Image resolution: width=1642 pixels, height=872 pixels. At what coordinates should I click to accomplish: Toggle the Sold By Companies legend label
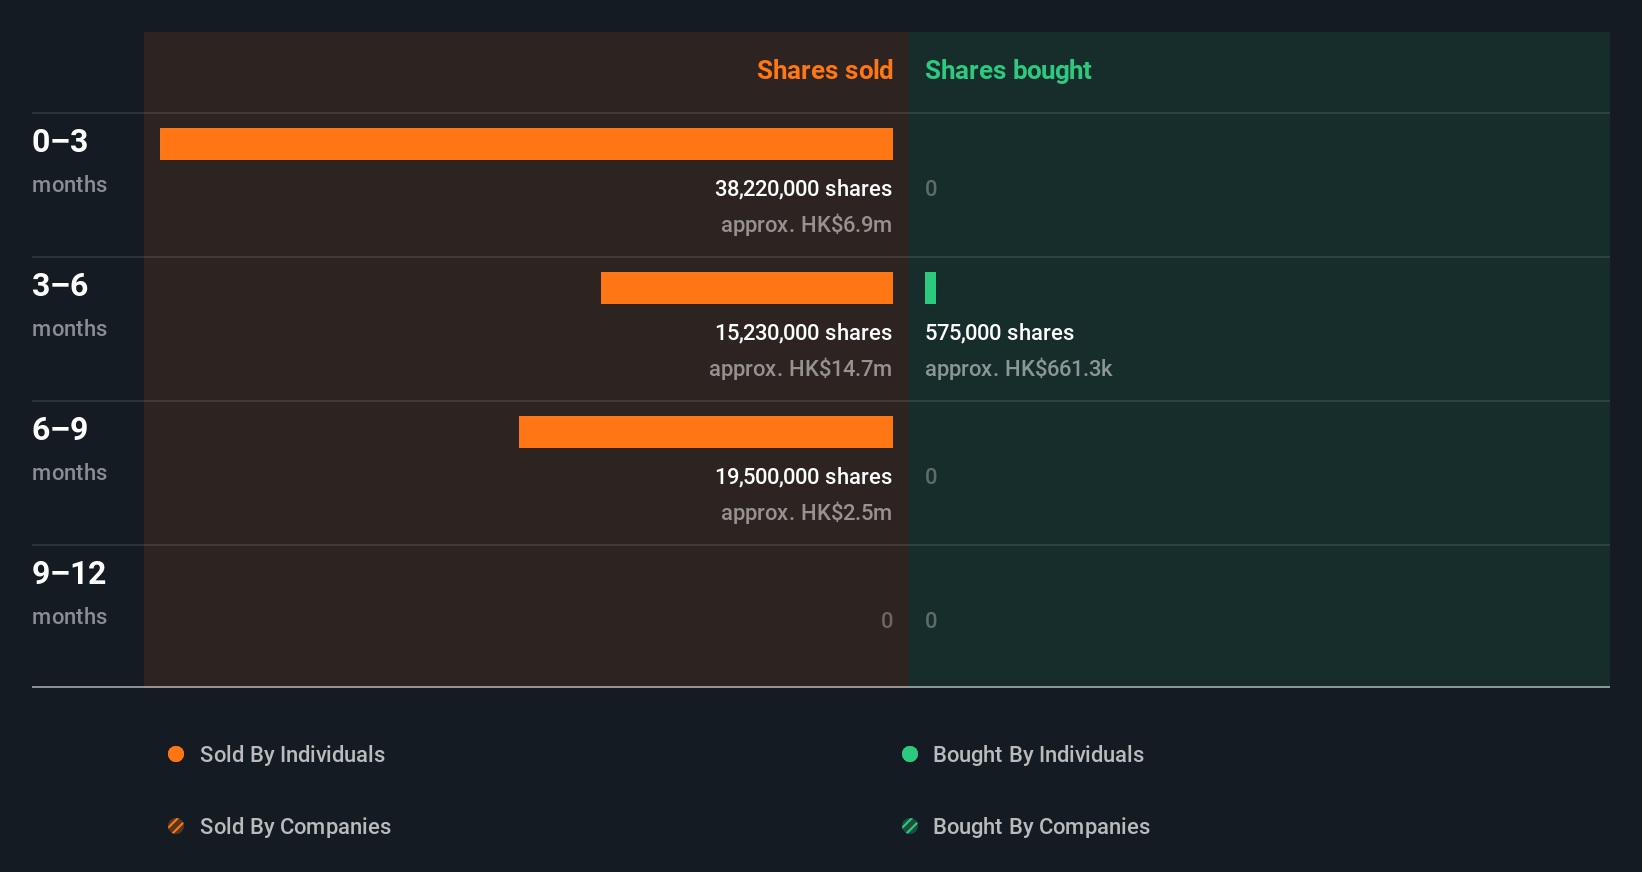[x=295, y=826]
